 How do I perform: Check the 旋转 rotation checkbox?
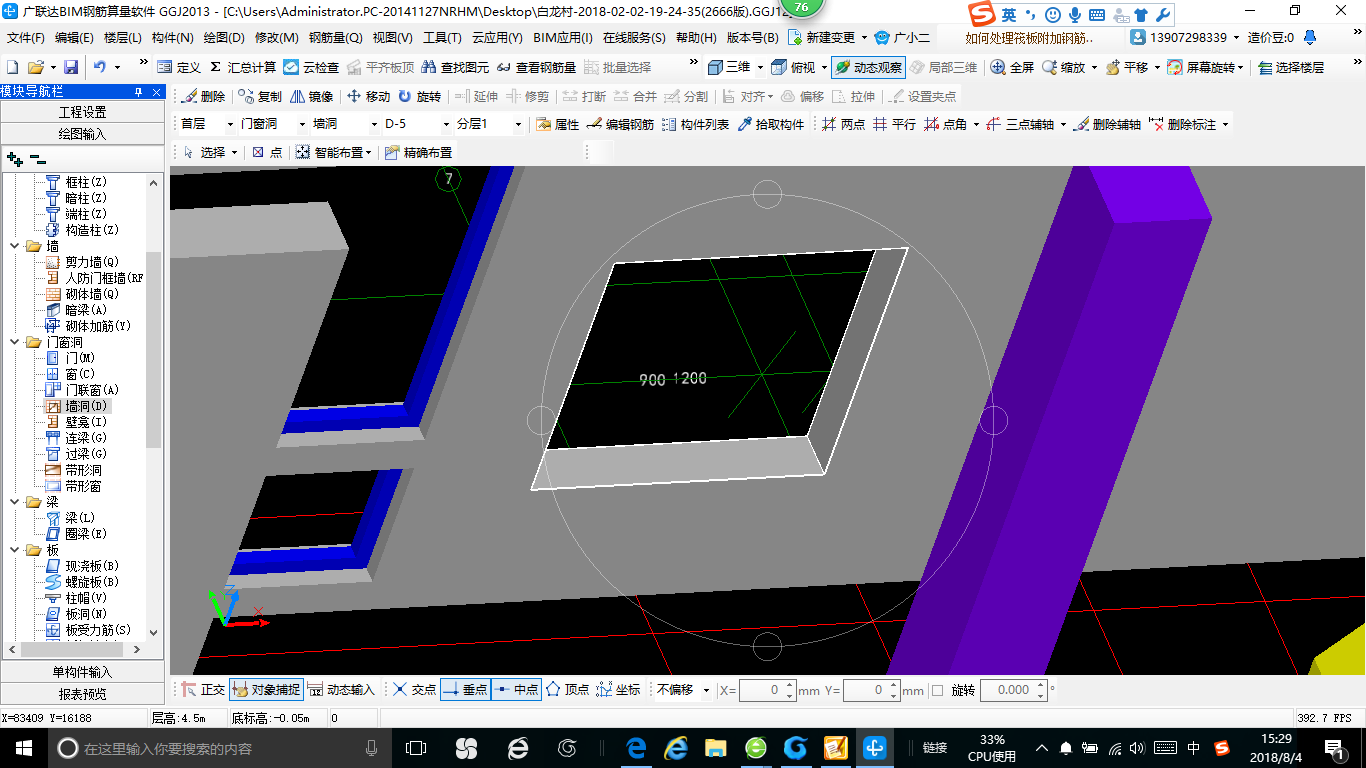pos(937,690)
